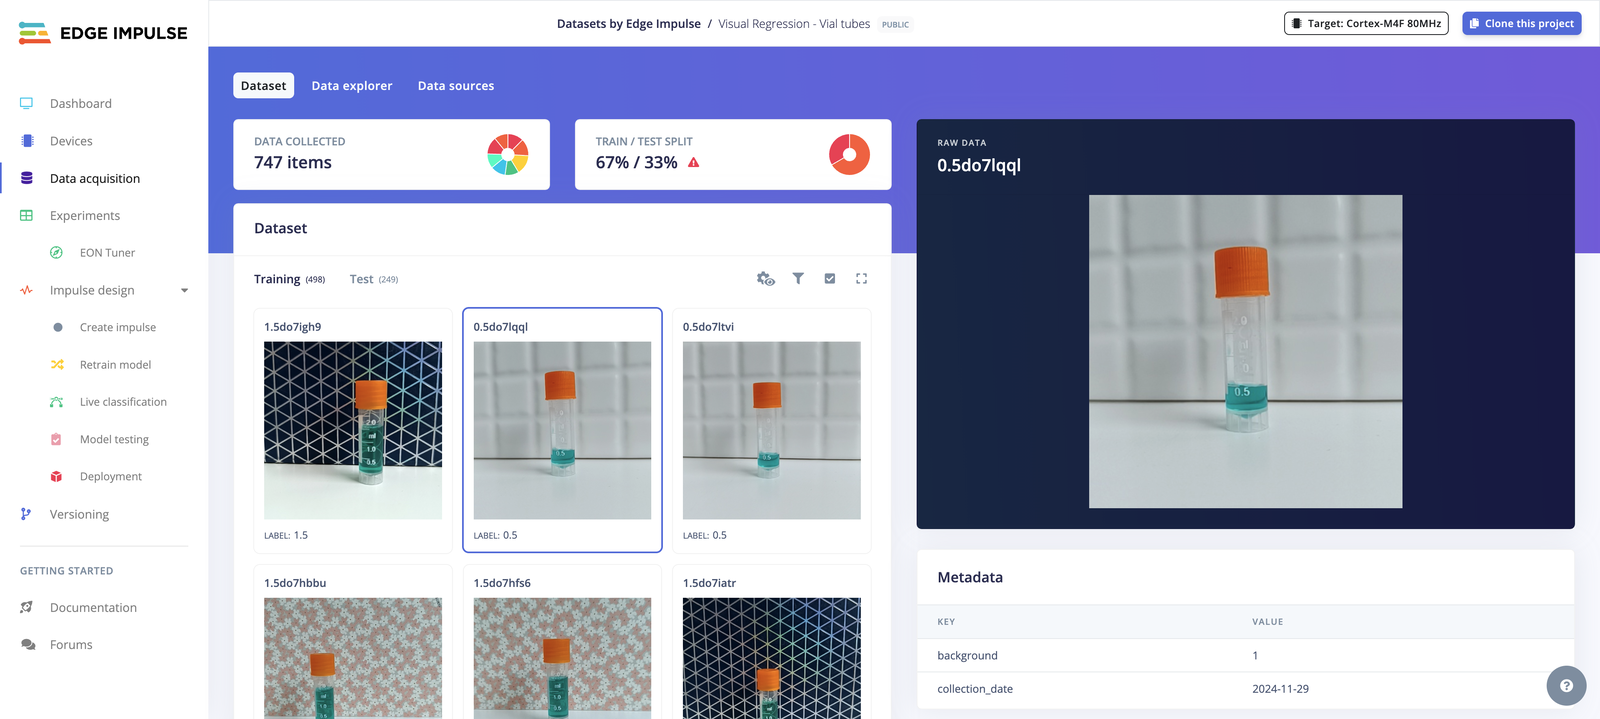The width and height of the screenshot is (1600, 719).
Task: Open Live classification
Action: coord(123,402)
